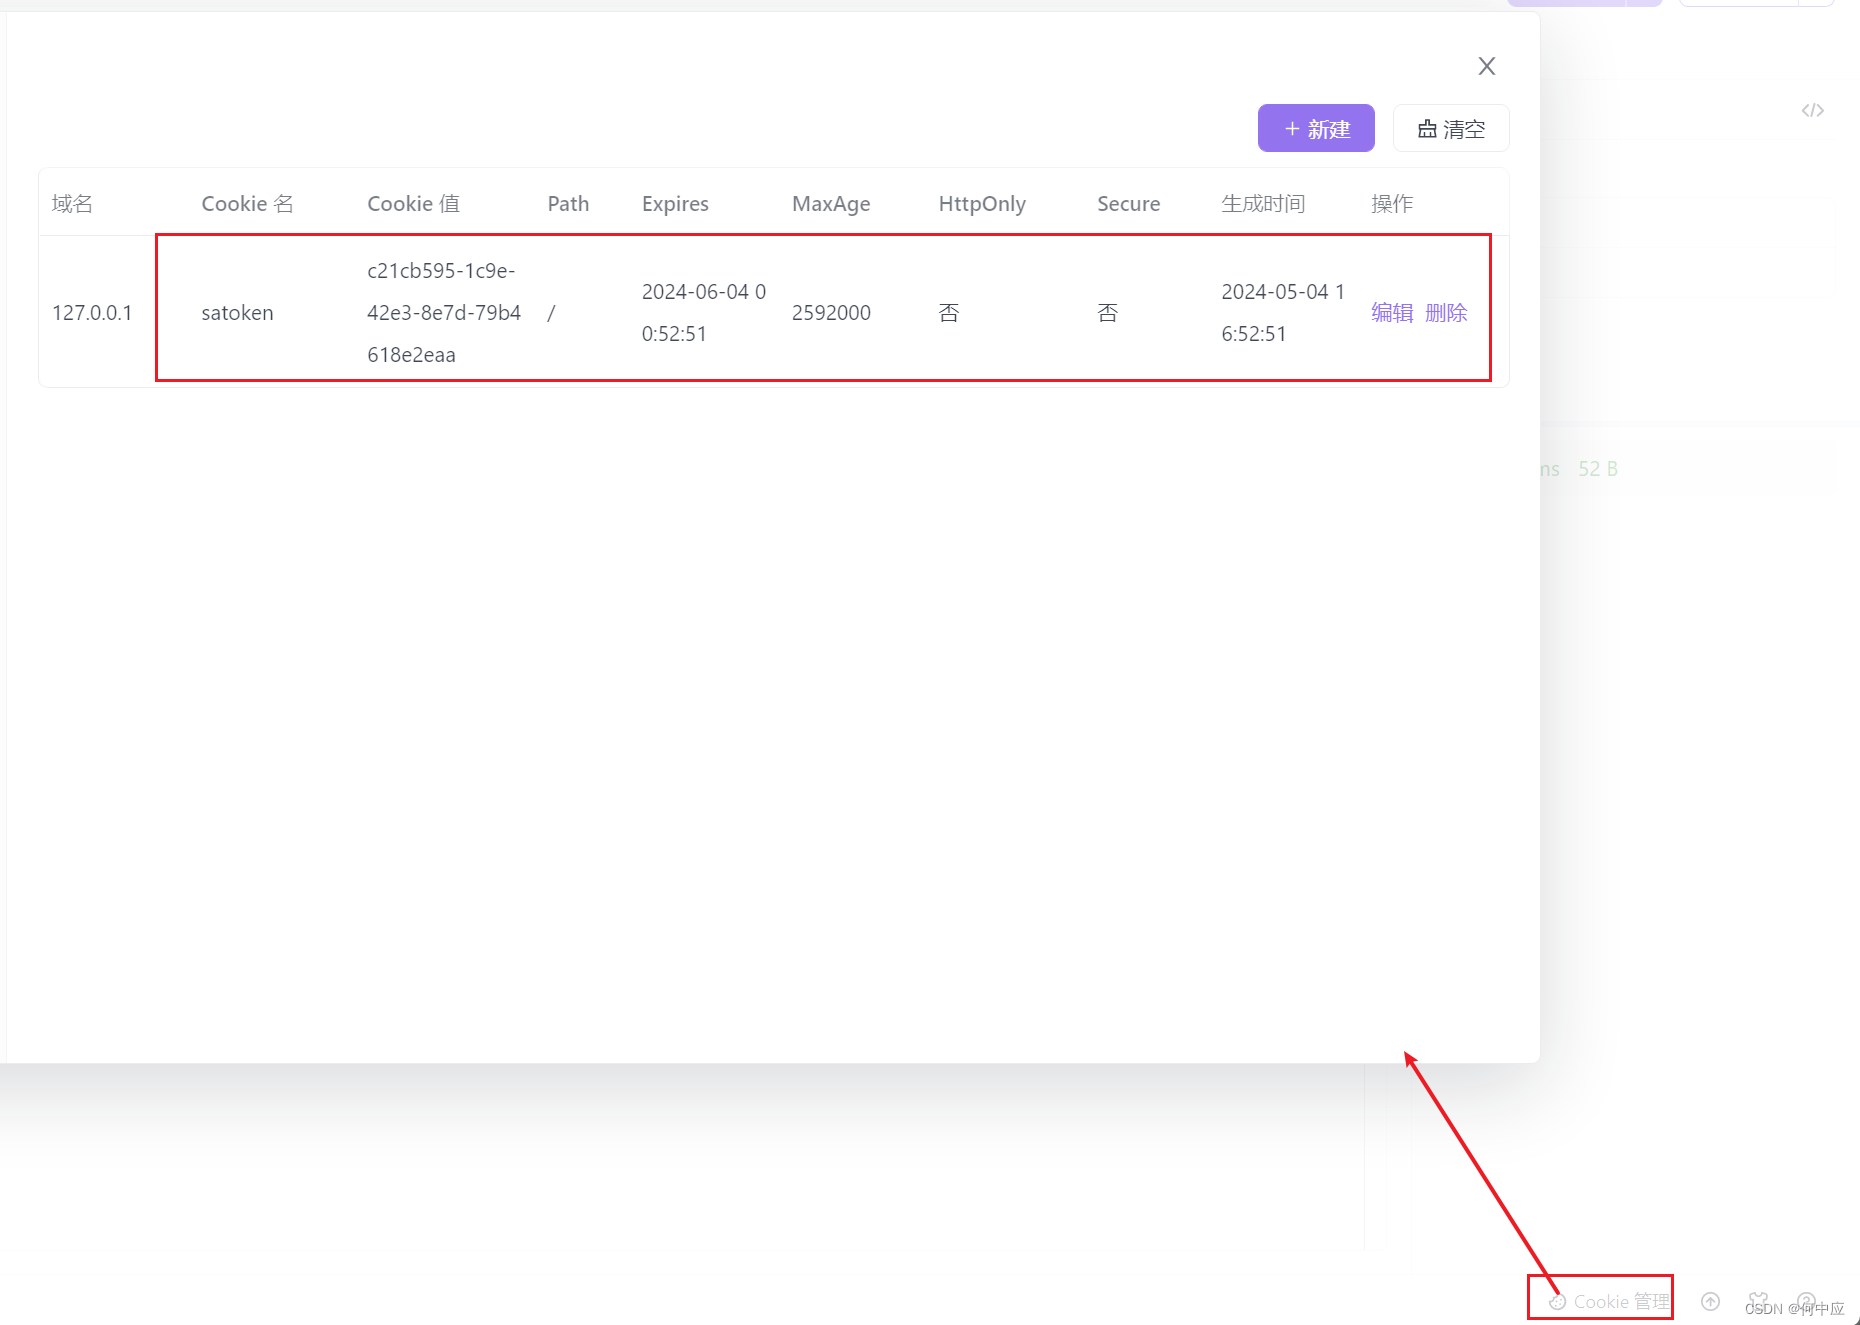
Task: Click 删除 to delete the satoken cookie
Action: coord(1446,312)
